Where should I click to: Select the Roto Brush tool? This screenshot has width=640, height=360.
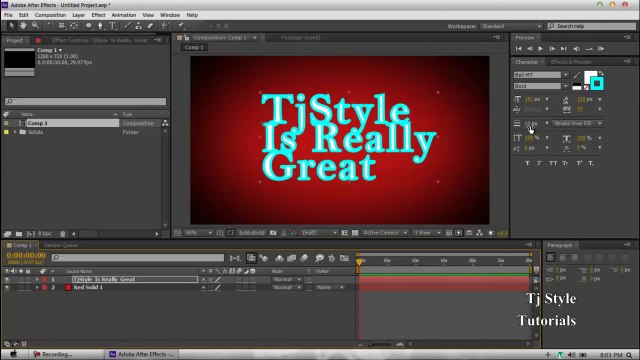coord(165,26)
